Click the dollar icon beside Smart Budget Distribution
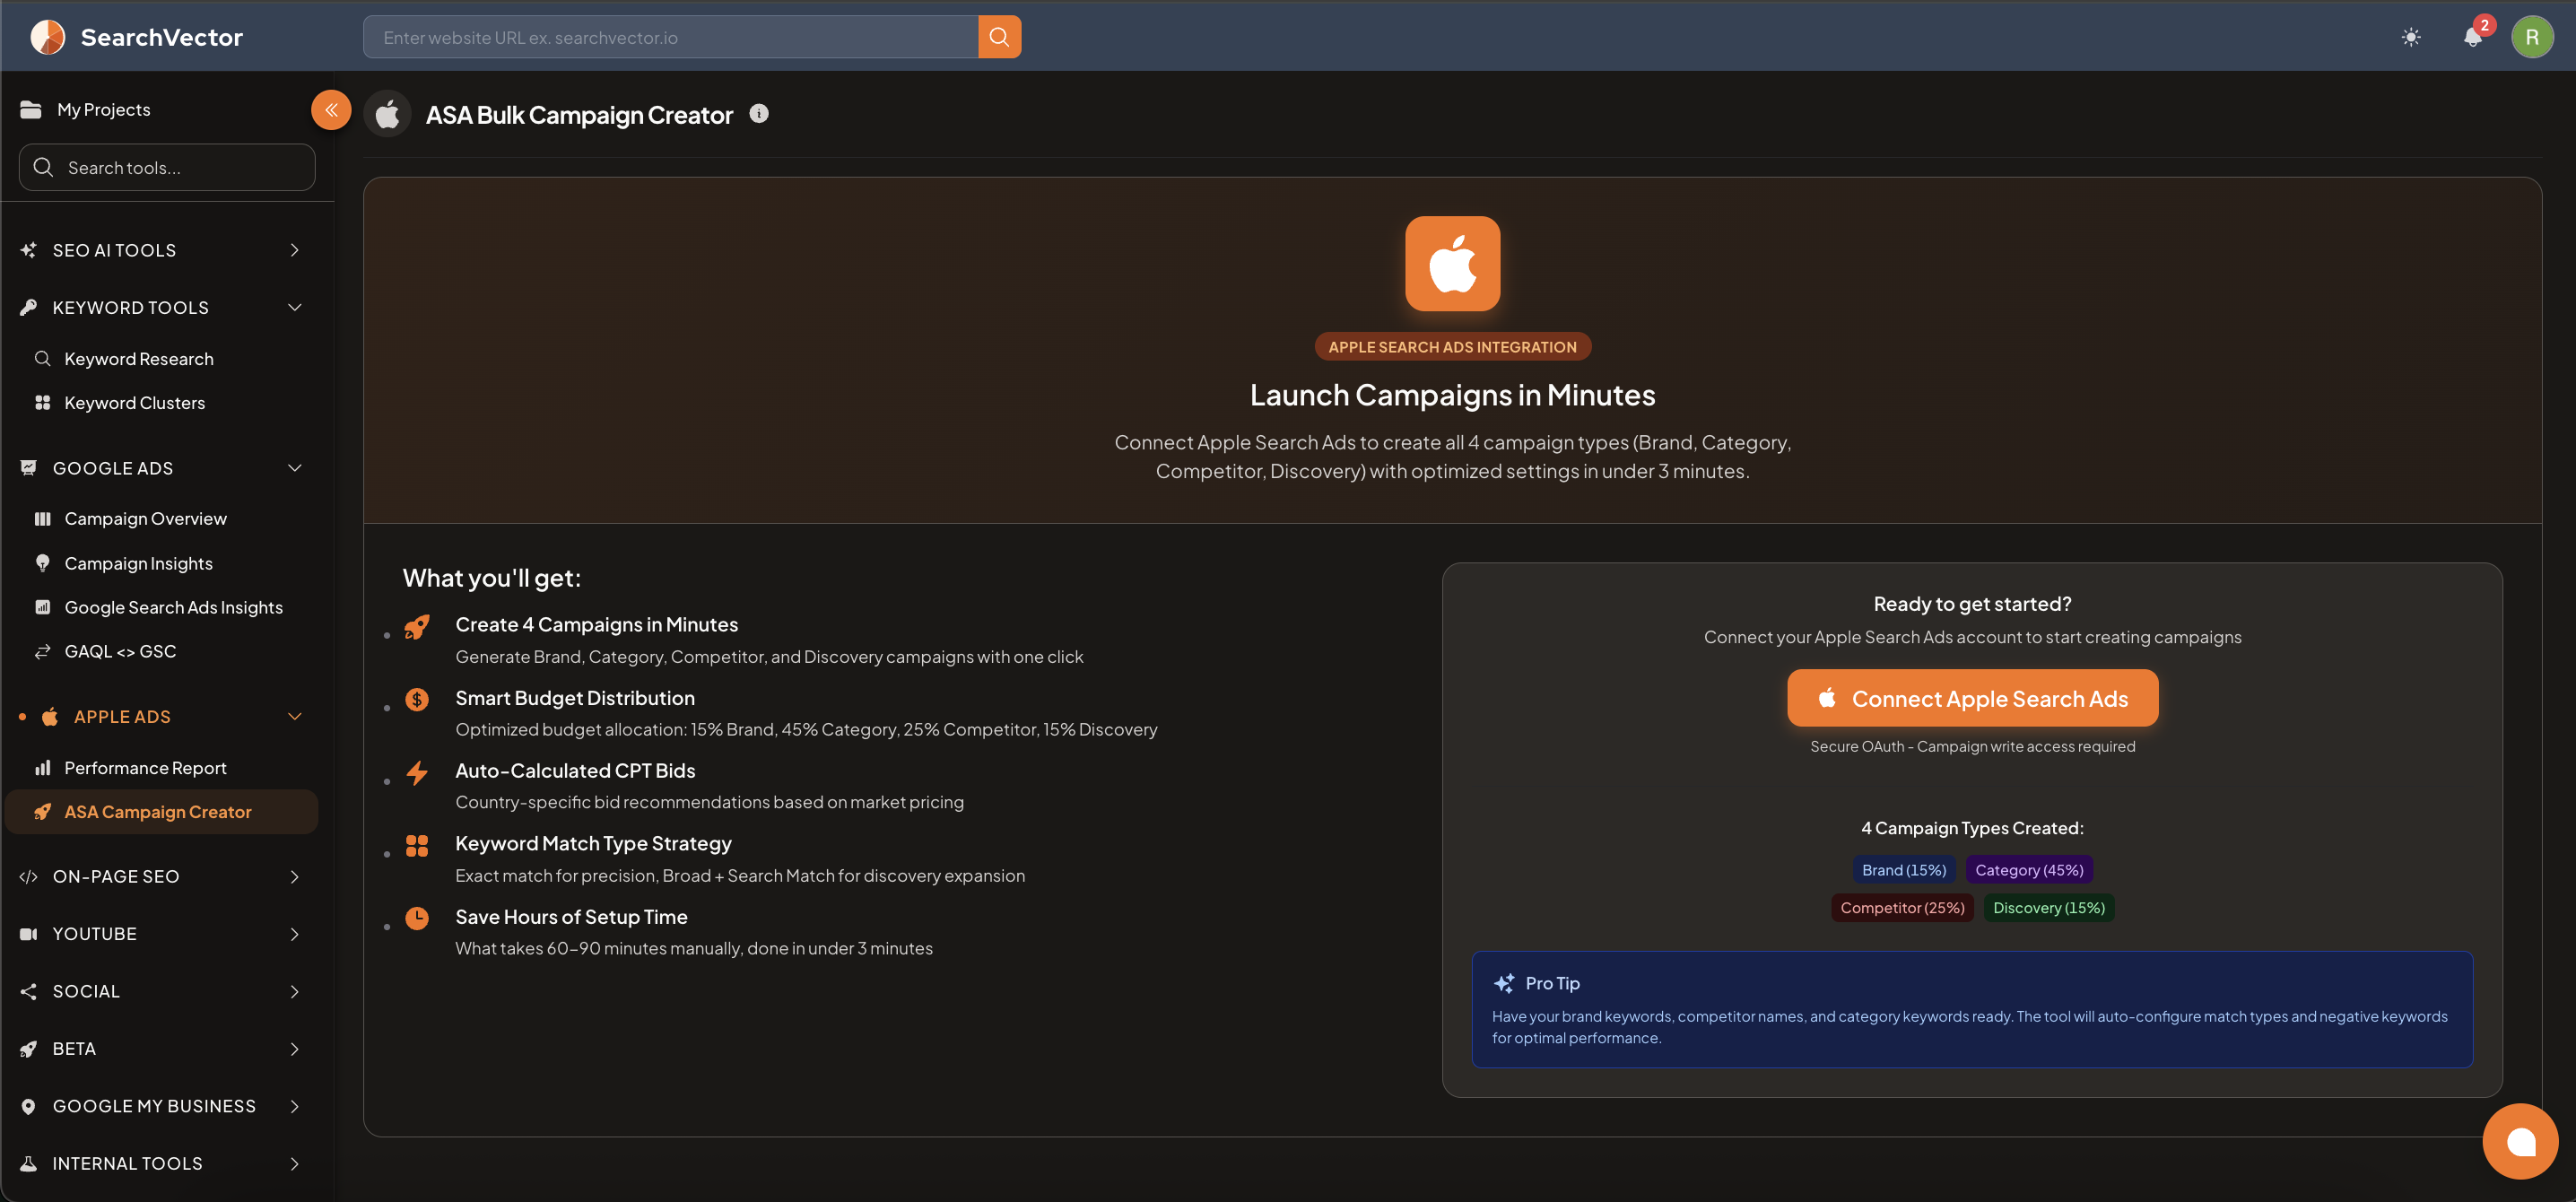The width and height of the screenshot is (2576, 1202). point(417,699)
